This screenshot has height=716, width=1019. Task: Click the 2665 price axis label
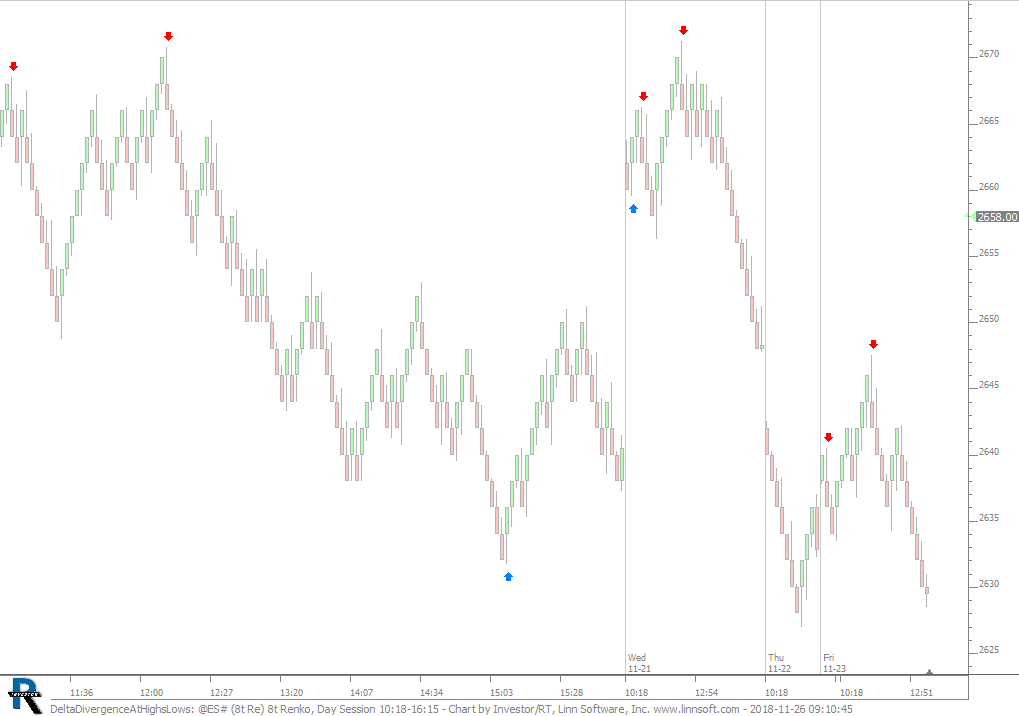coord(989,121)
